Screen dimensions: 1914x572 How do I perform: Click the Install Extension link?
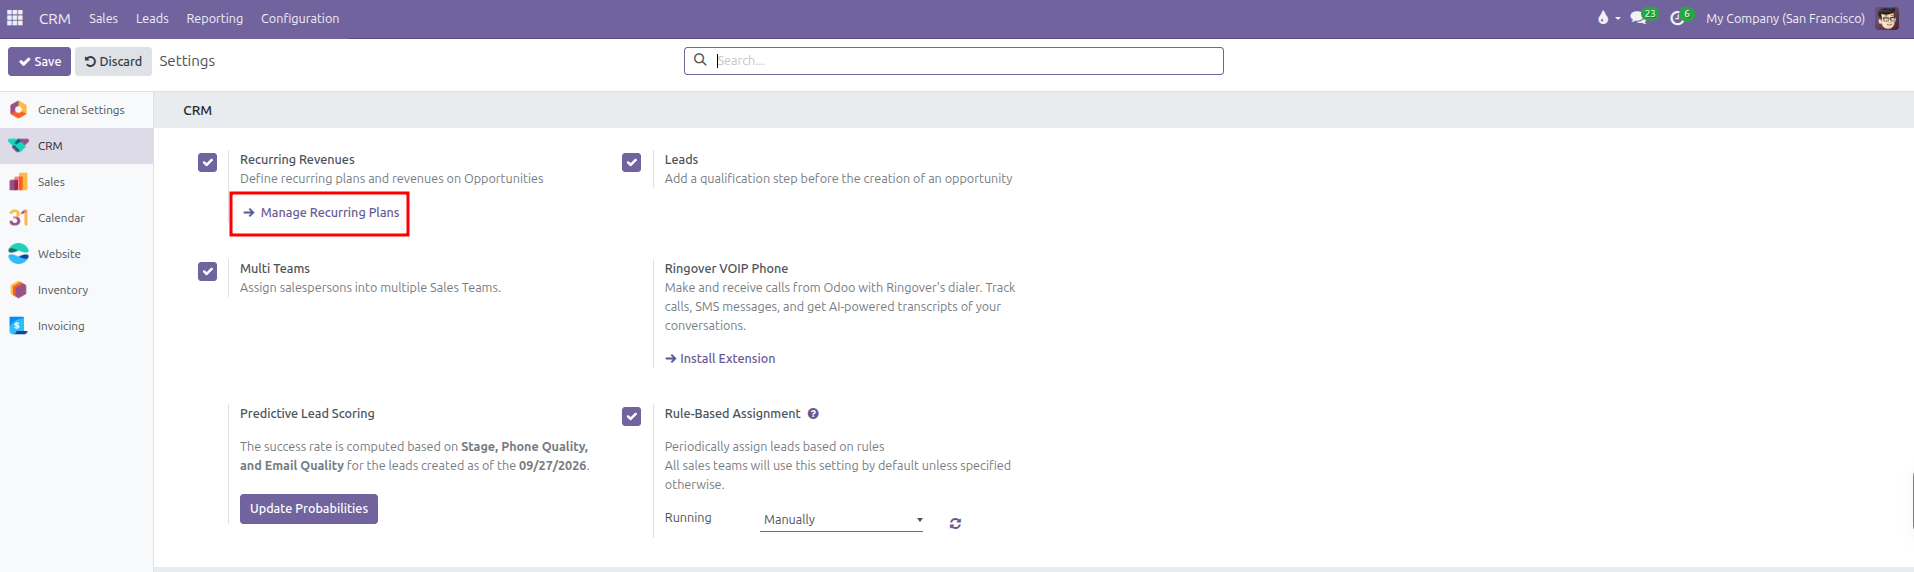pos(720,359)
